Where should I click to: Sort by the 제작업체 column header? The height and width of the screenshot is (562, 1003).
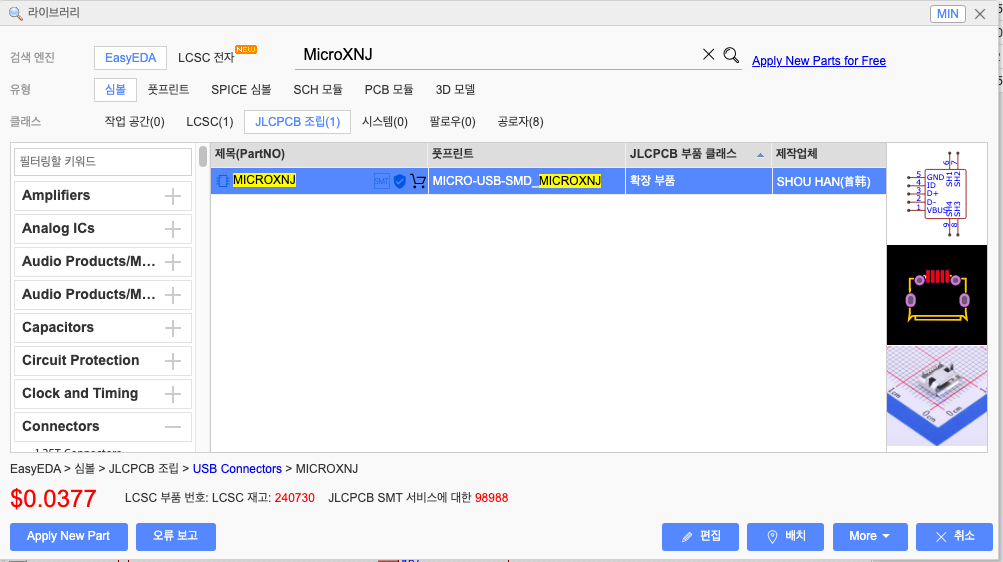pyautogui.click(x=829, y=154)
